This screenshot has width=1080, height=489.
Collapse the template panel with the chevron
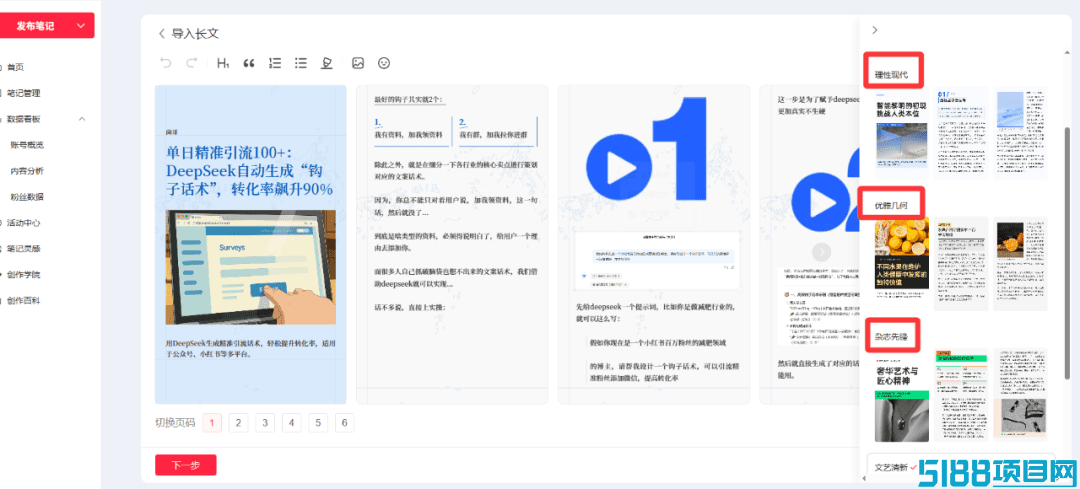click(875, 30)
